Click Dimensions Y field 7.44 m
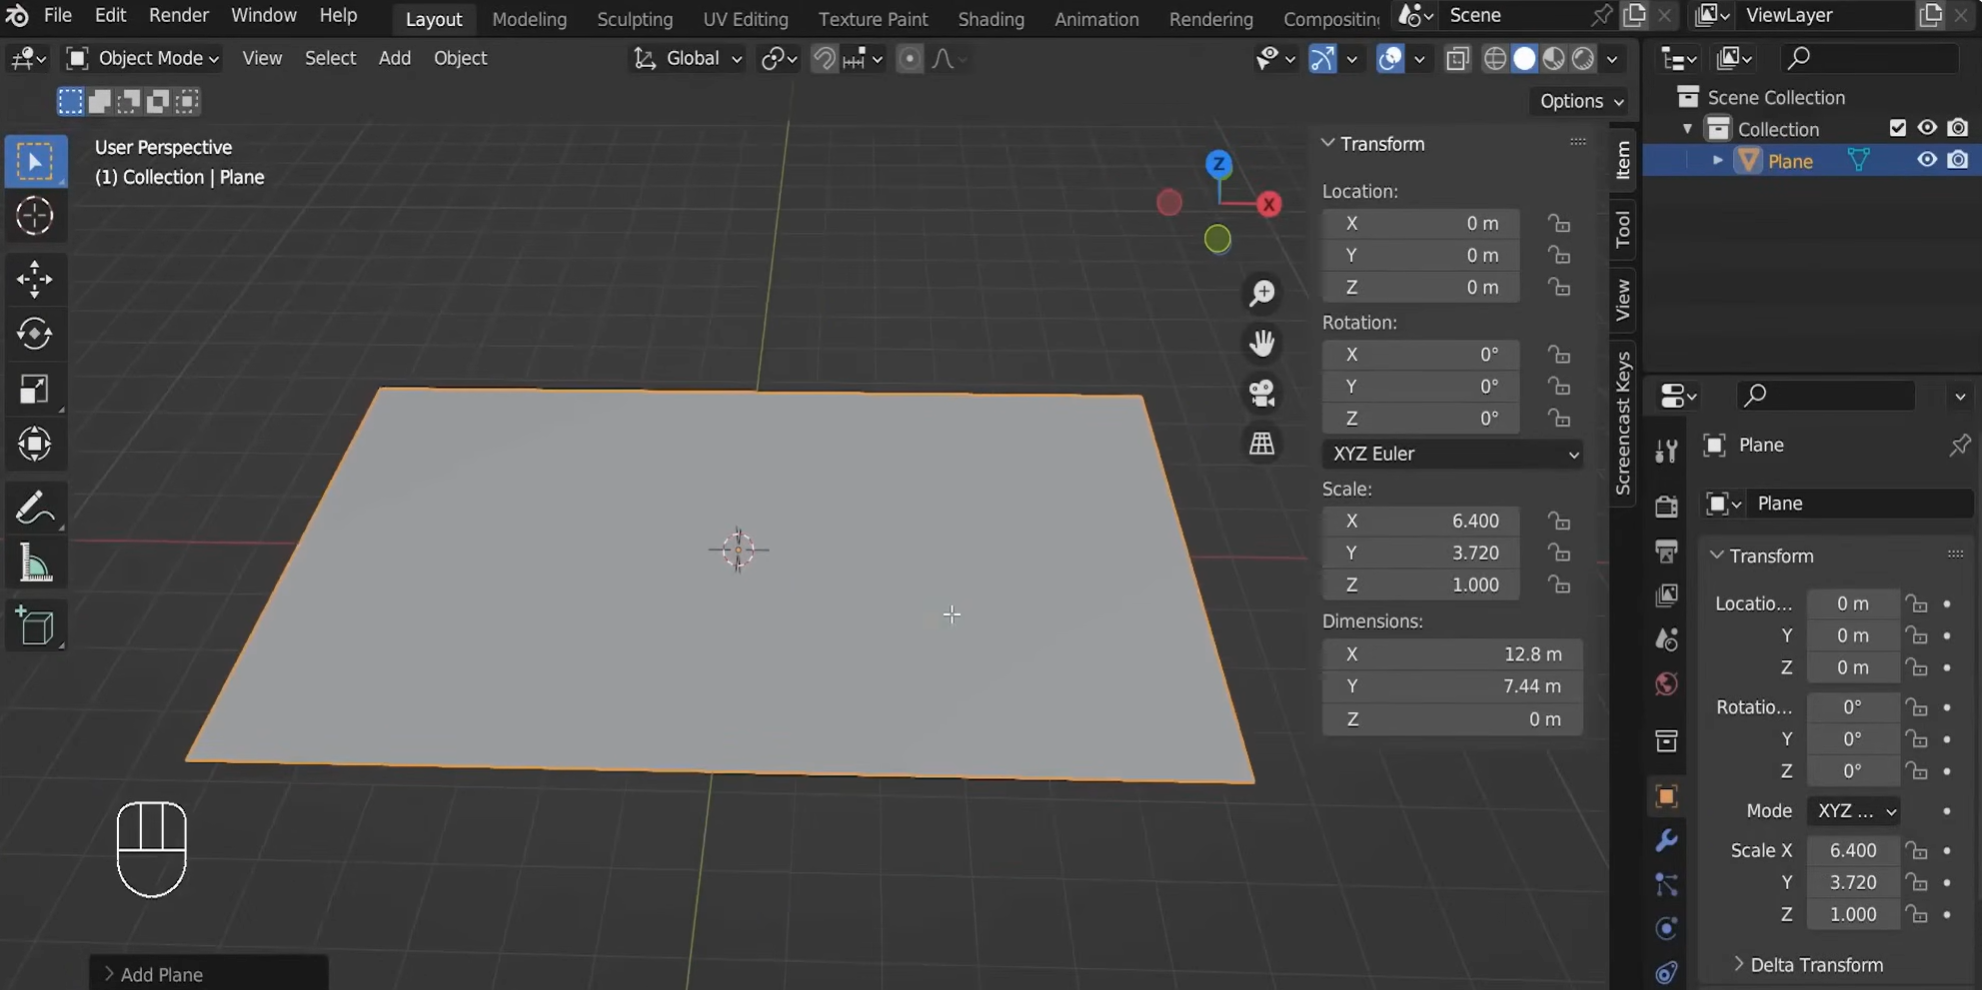Viewport: 1982px width, 990px height. click(x=1452, y=686)
